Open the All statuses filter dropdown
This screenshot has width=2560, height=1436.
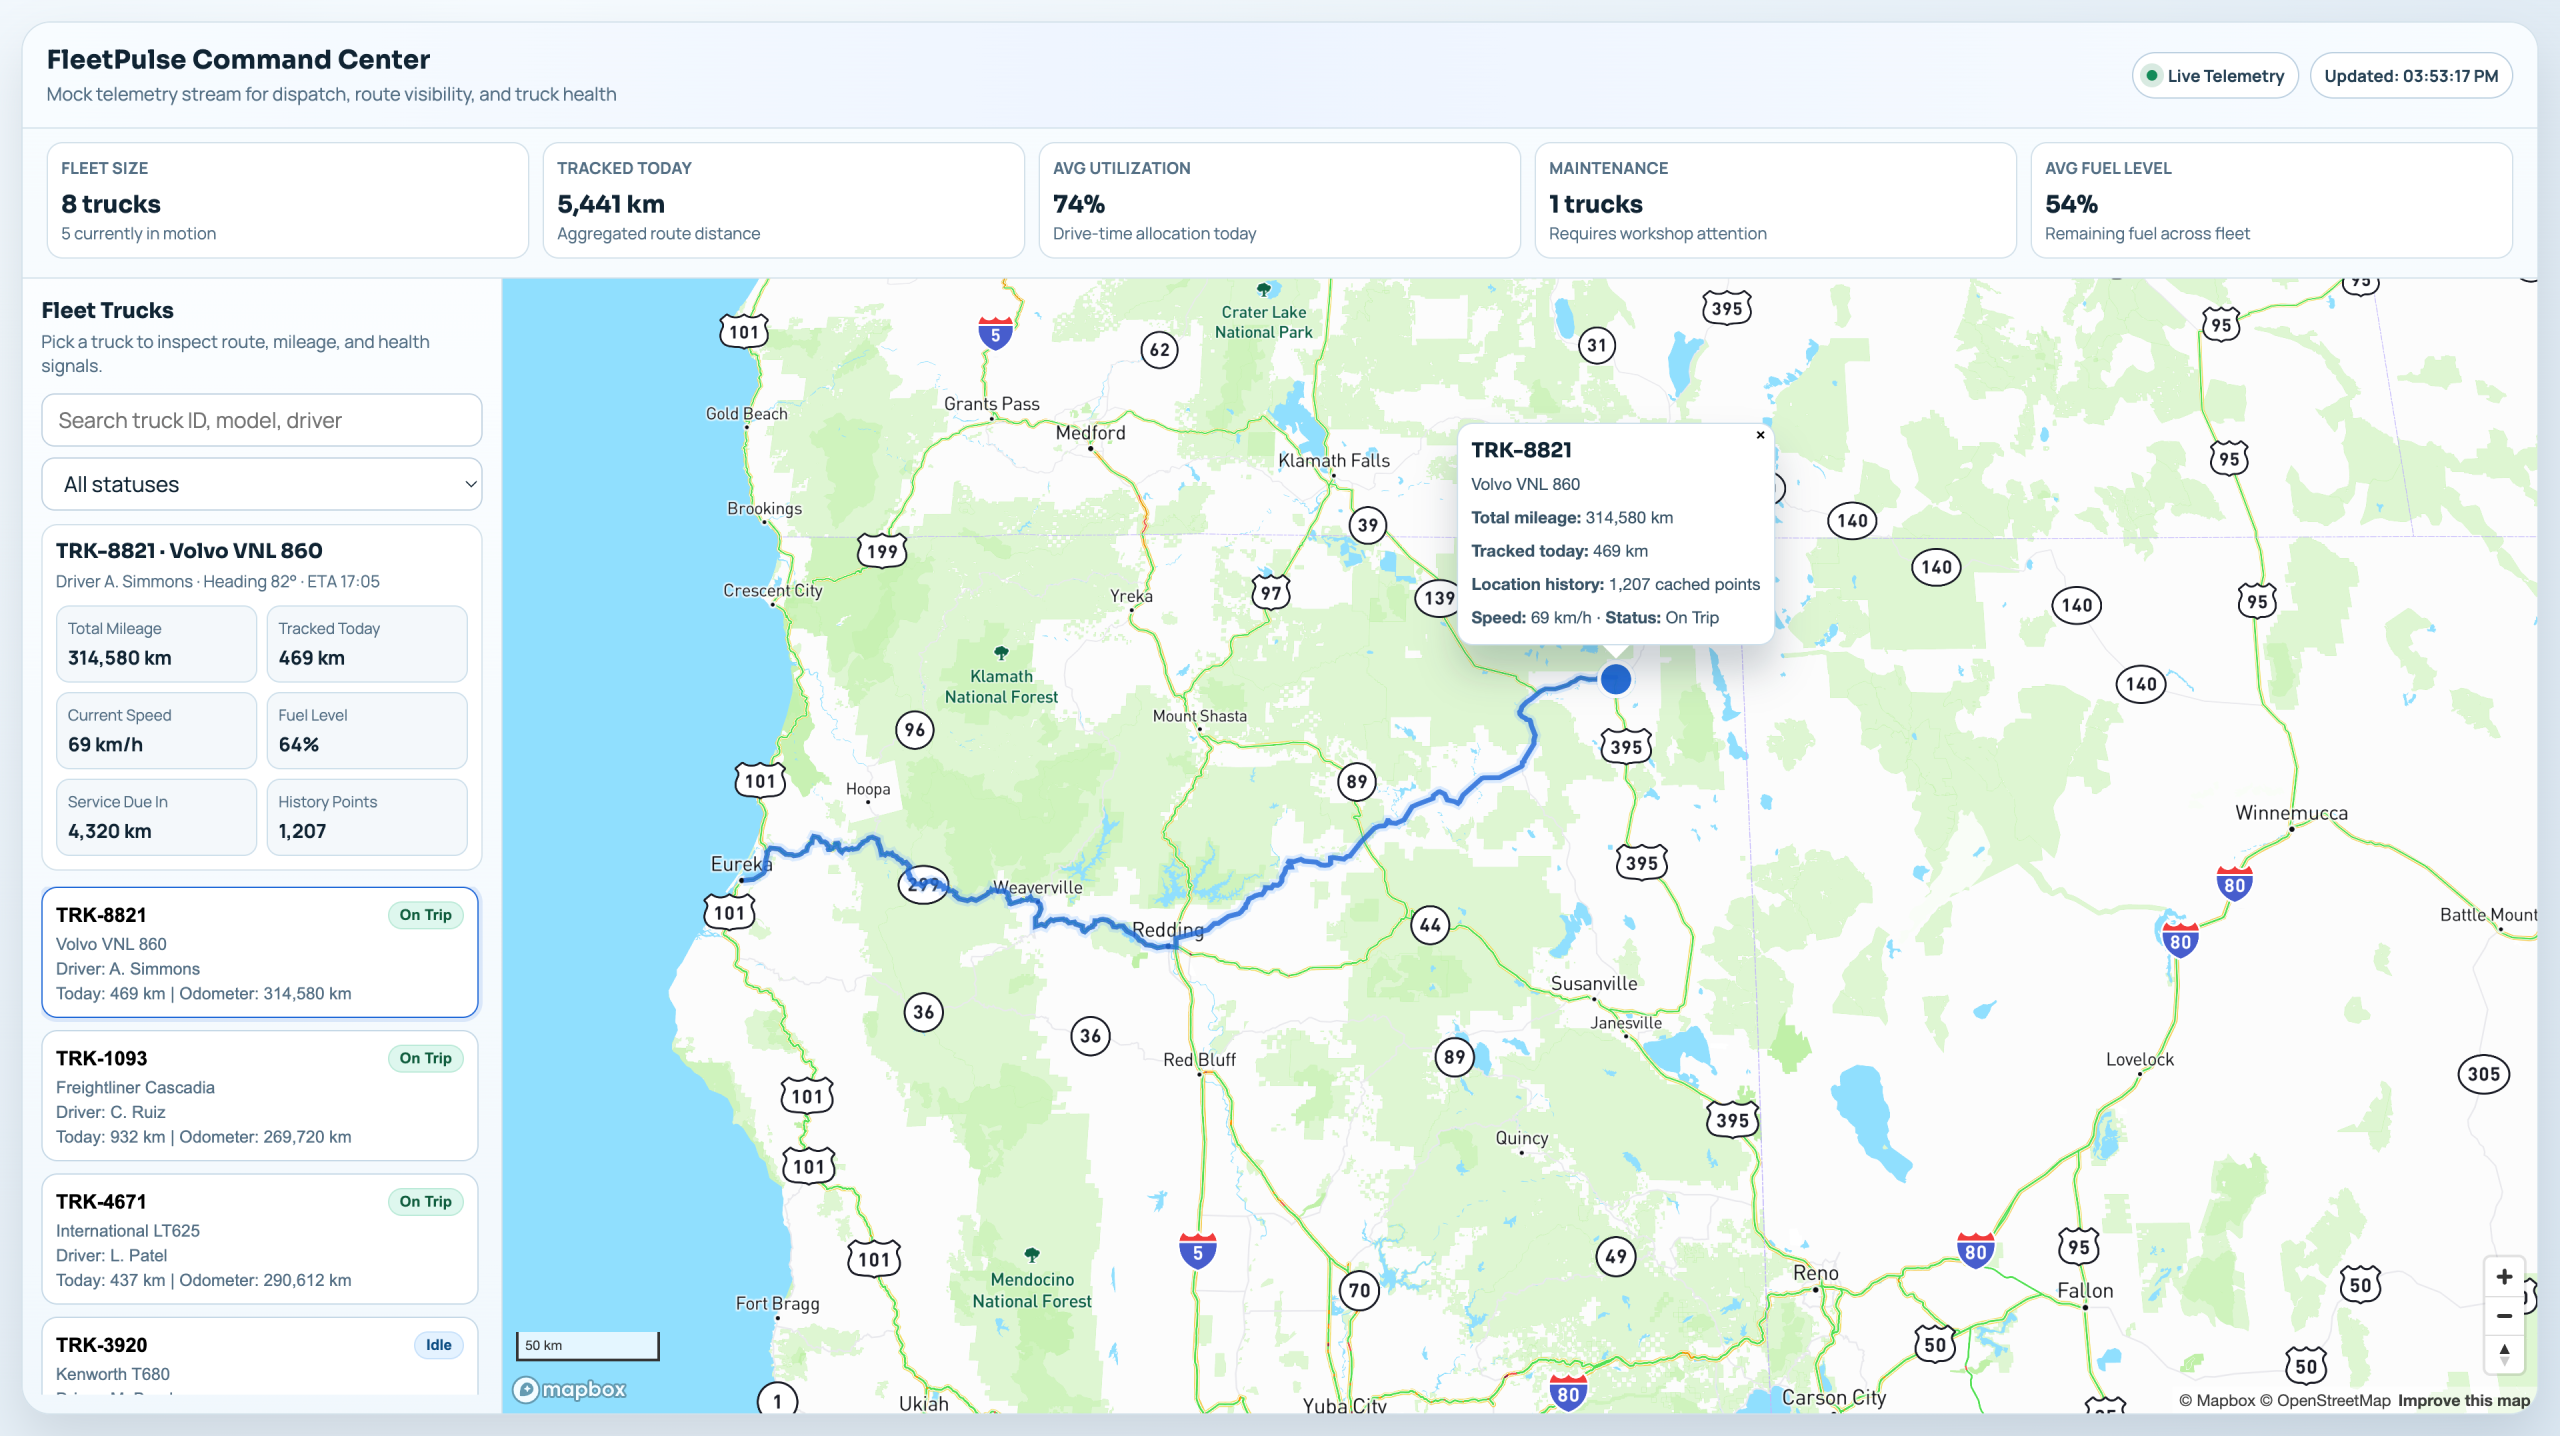pyautogui.click(x=261, y=485)
